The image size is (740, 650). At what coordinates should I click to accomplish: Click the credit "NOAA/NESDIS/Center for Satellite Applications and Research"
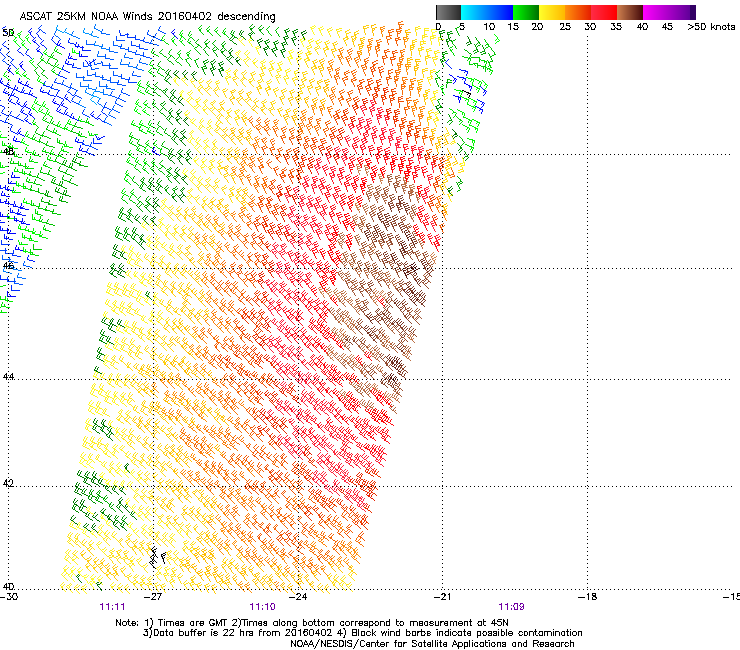point(432,644)
